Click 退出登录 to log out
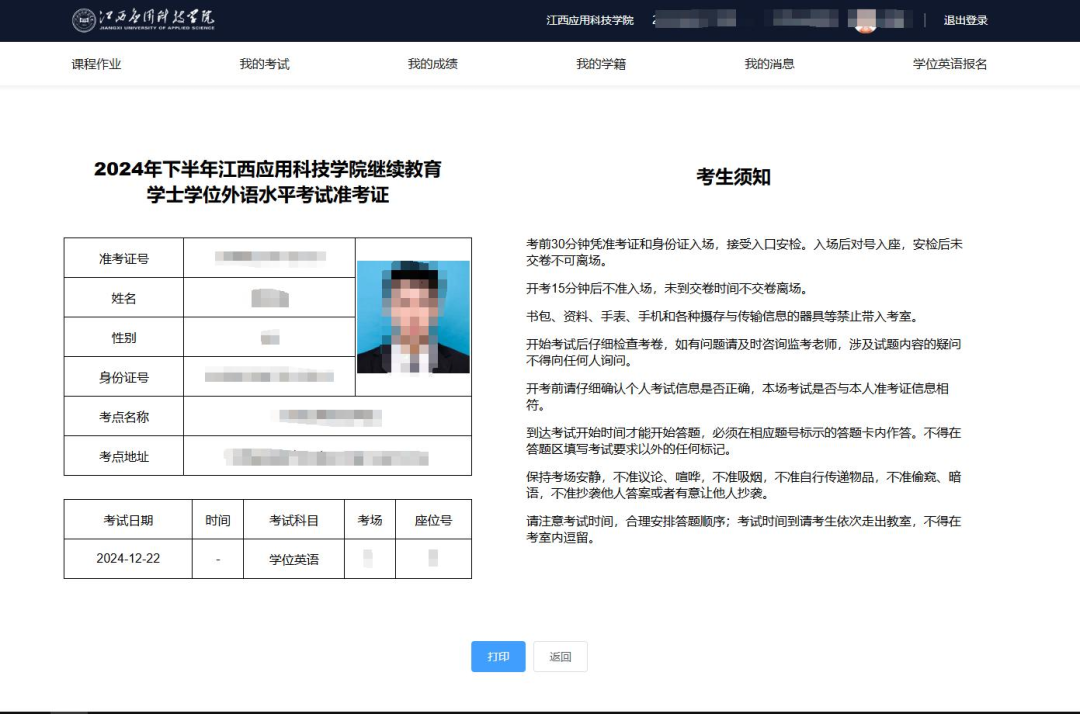1080x714 pixels. 965,20
